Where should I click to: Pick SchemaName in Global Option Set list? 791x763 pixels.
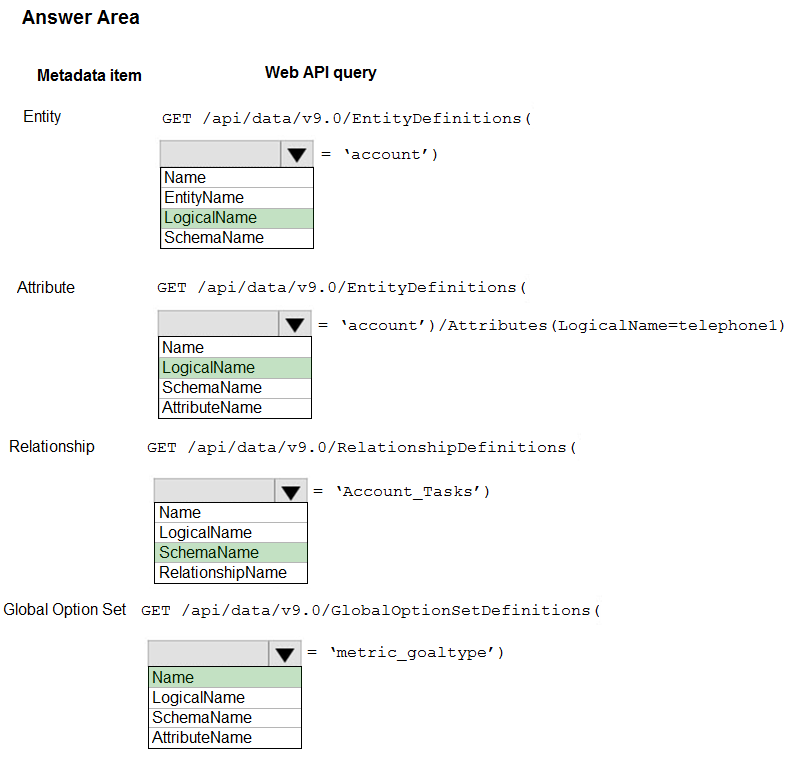pos(225,718)
